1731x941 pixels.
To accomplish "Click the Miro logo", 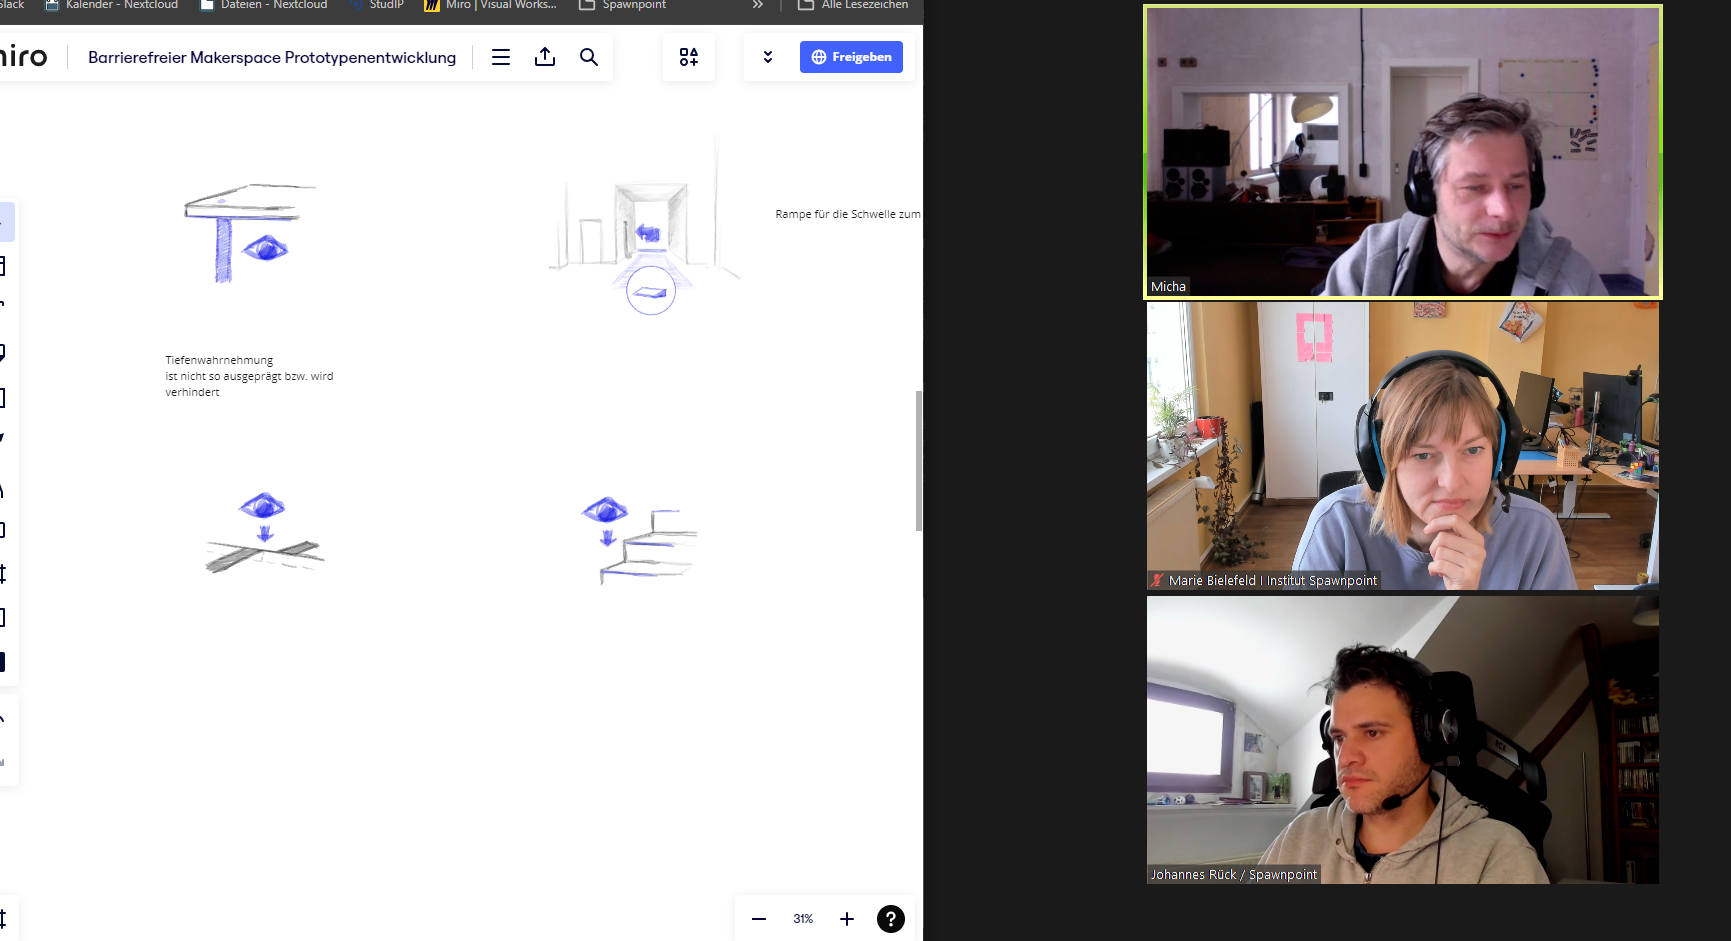I will (x=23, y=57).
